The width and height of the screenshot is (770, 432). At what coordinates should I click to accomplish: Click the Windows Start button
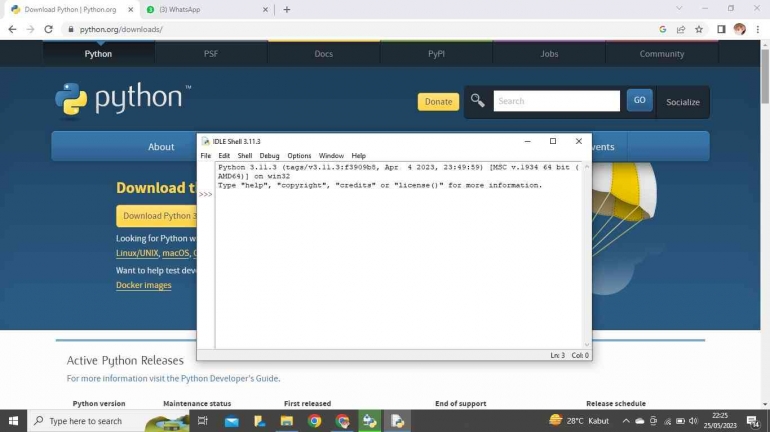click(x=13, y=421)
